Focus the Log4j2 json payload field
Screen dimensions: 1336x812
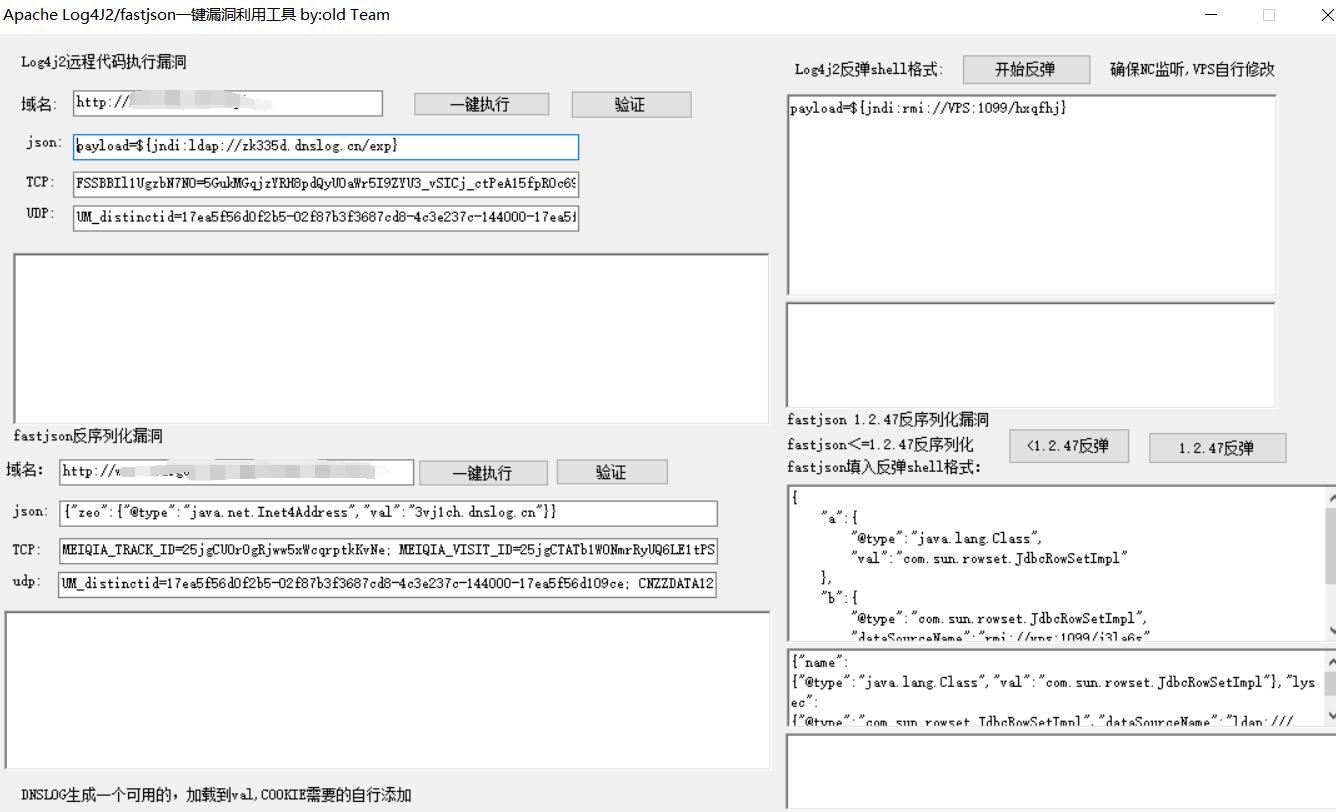325,146
